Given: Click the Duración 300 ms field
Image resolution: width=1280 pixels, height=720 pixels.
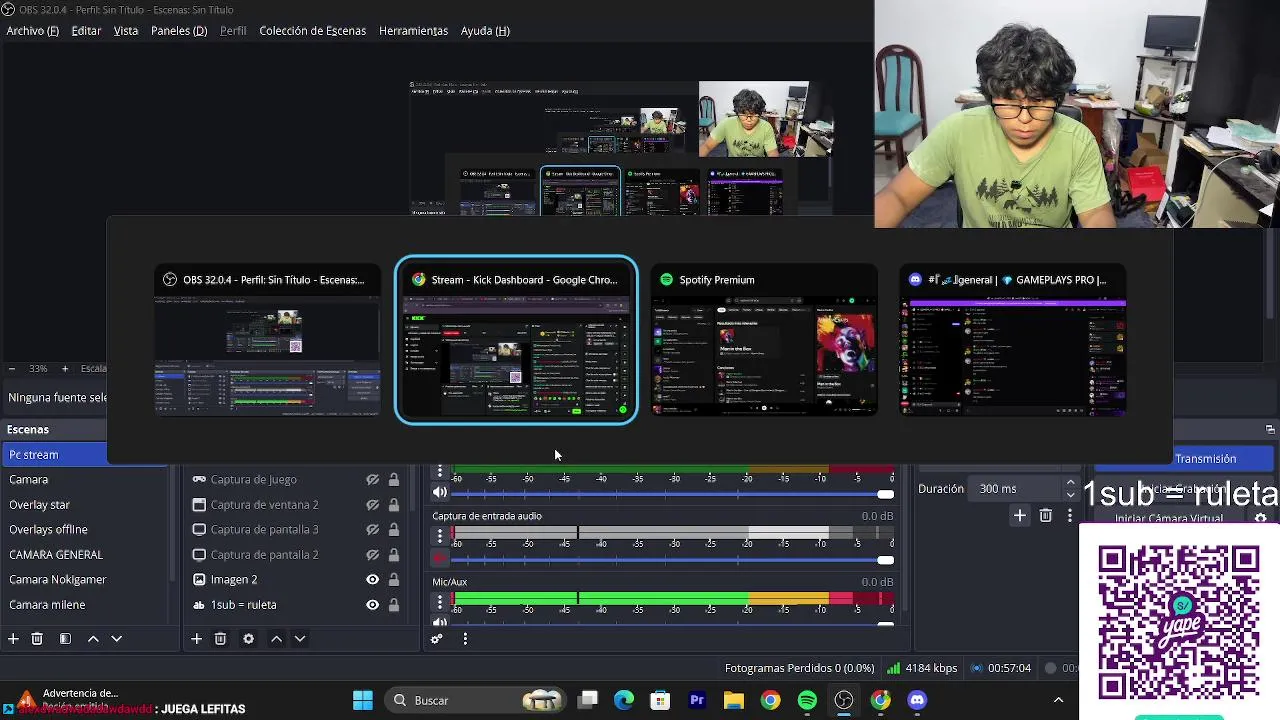Looking at the screenshot, I should point(1016,489).
